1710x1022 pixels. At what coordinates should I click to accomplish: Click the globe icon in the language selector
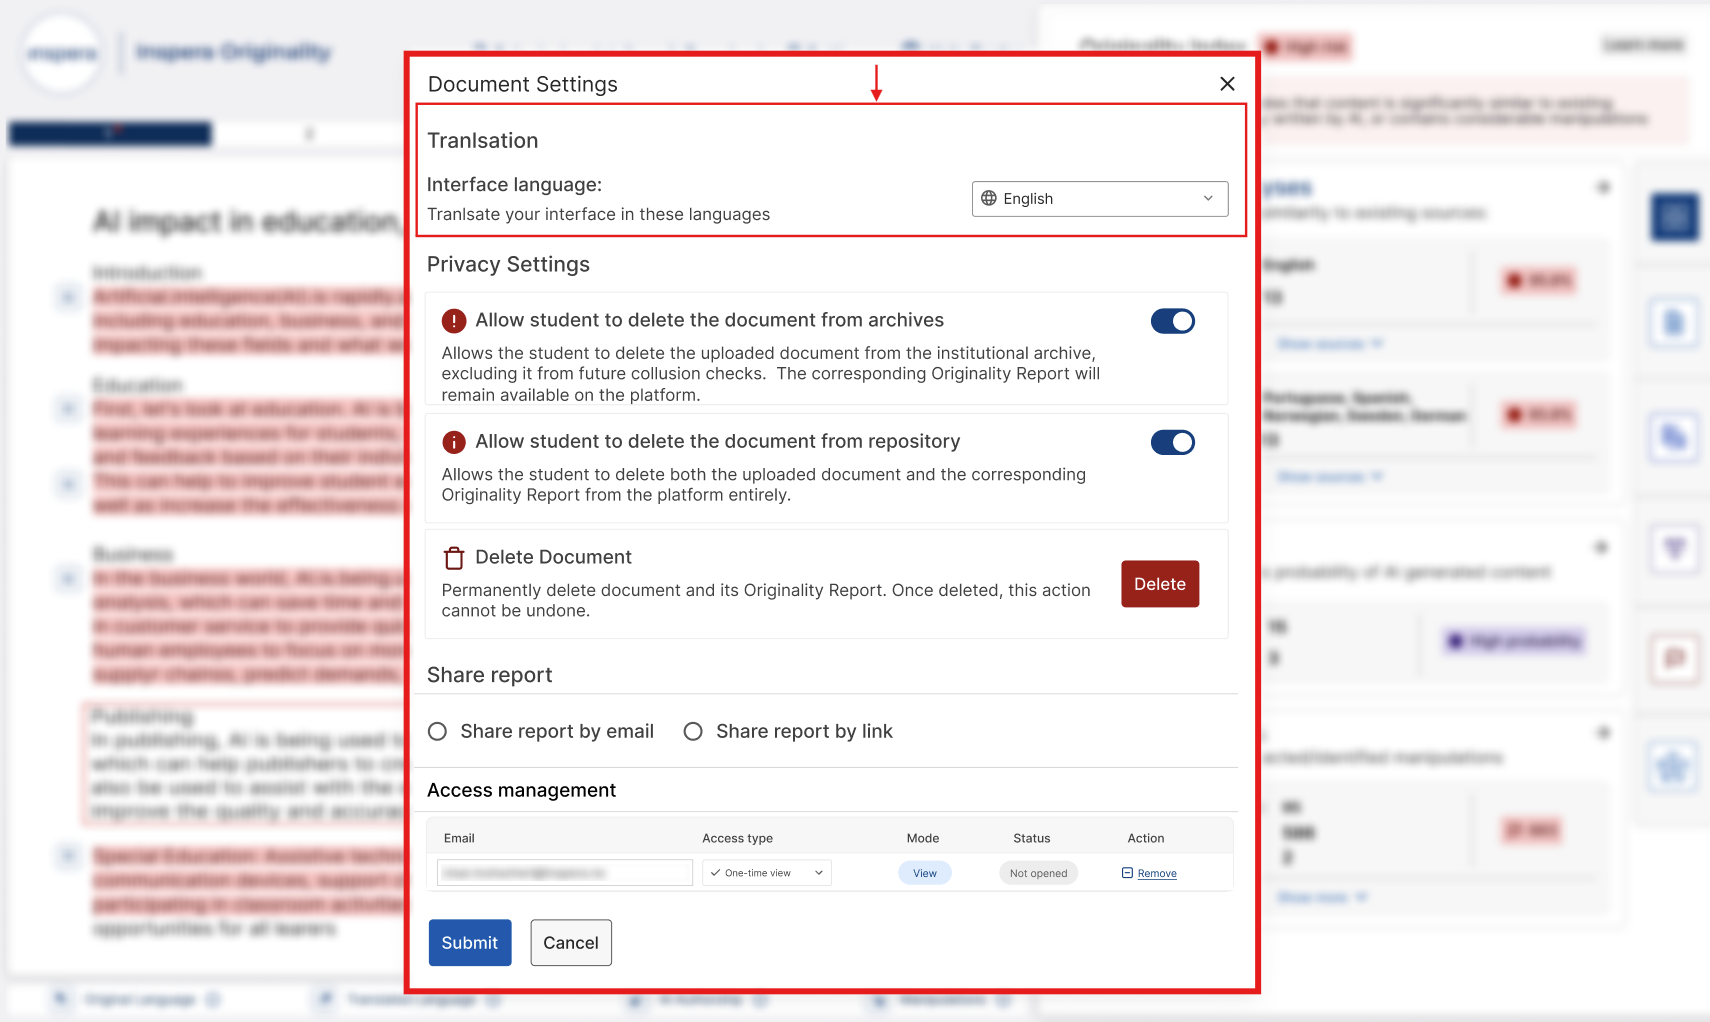(x=989, y=198)
